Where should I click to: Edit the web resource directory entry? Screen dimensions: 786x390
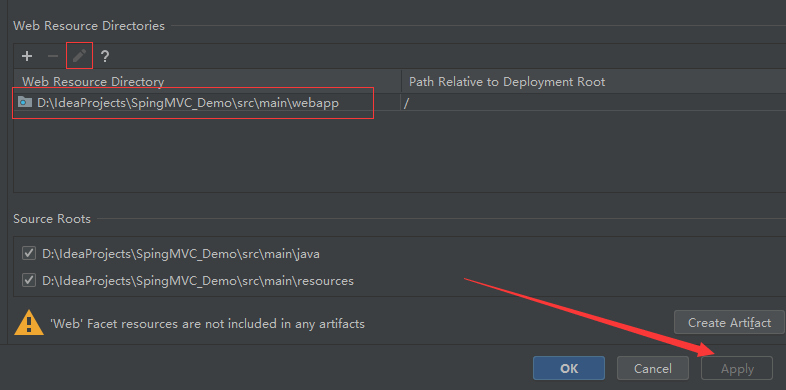(x=79, y=56)
